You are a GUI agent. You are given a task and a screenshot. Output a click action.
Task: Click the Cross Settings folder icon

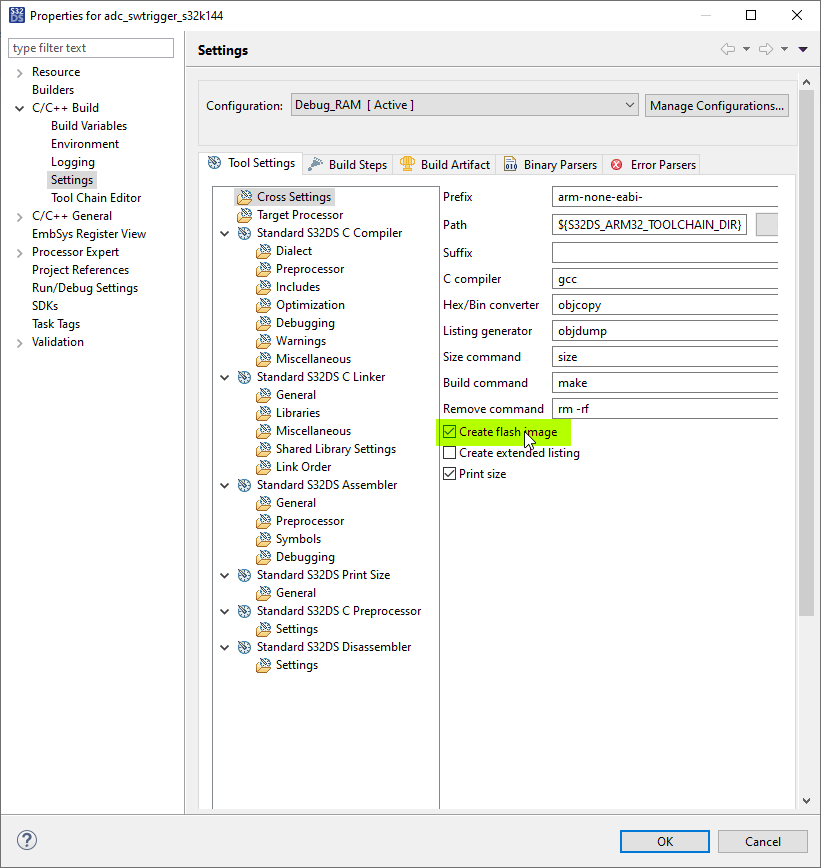pos(244,197)
